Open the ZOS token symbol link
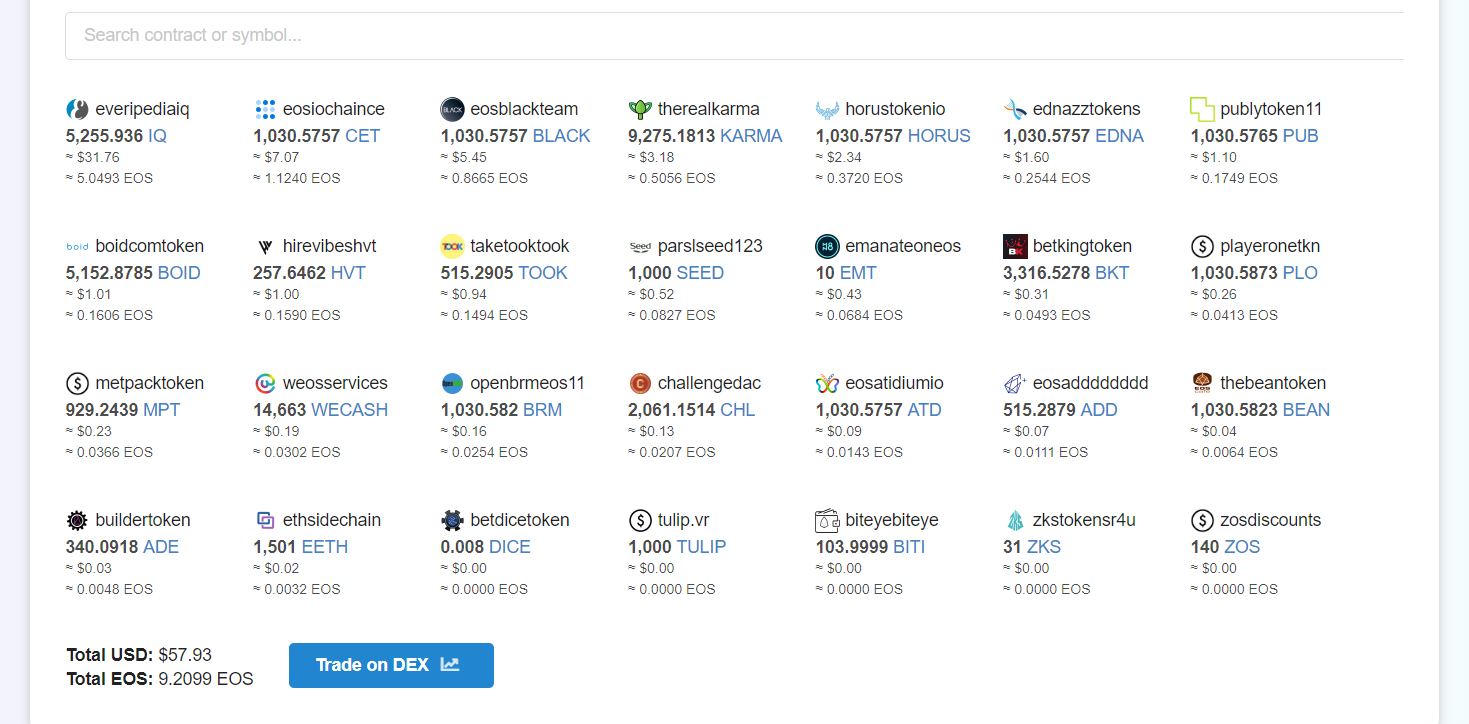The image size is (1469, 724). [1241, 547]
